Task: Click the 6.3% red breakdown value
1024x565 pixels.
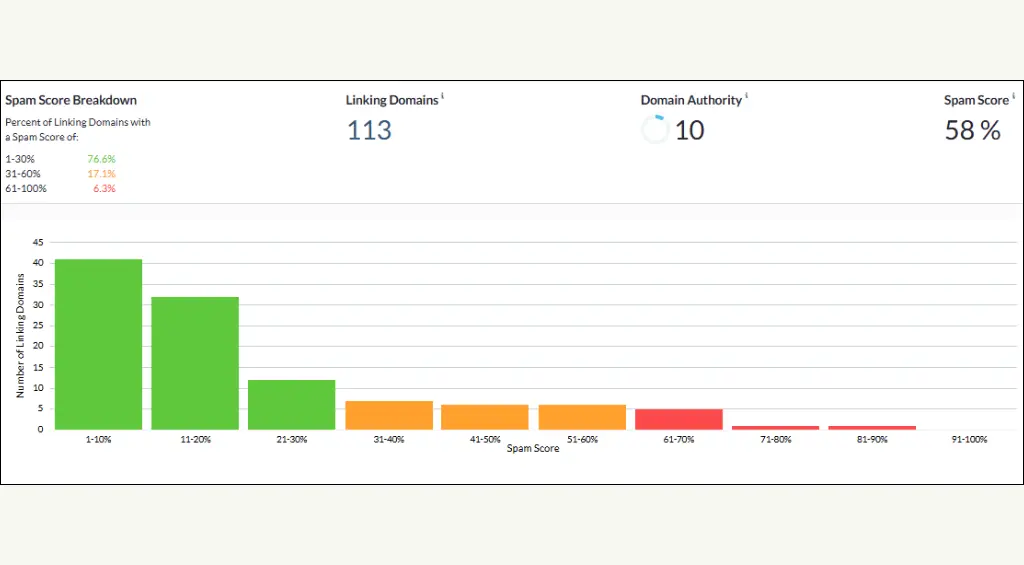Action: pyautogui.click(x=104, y=188)
